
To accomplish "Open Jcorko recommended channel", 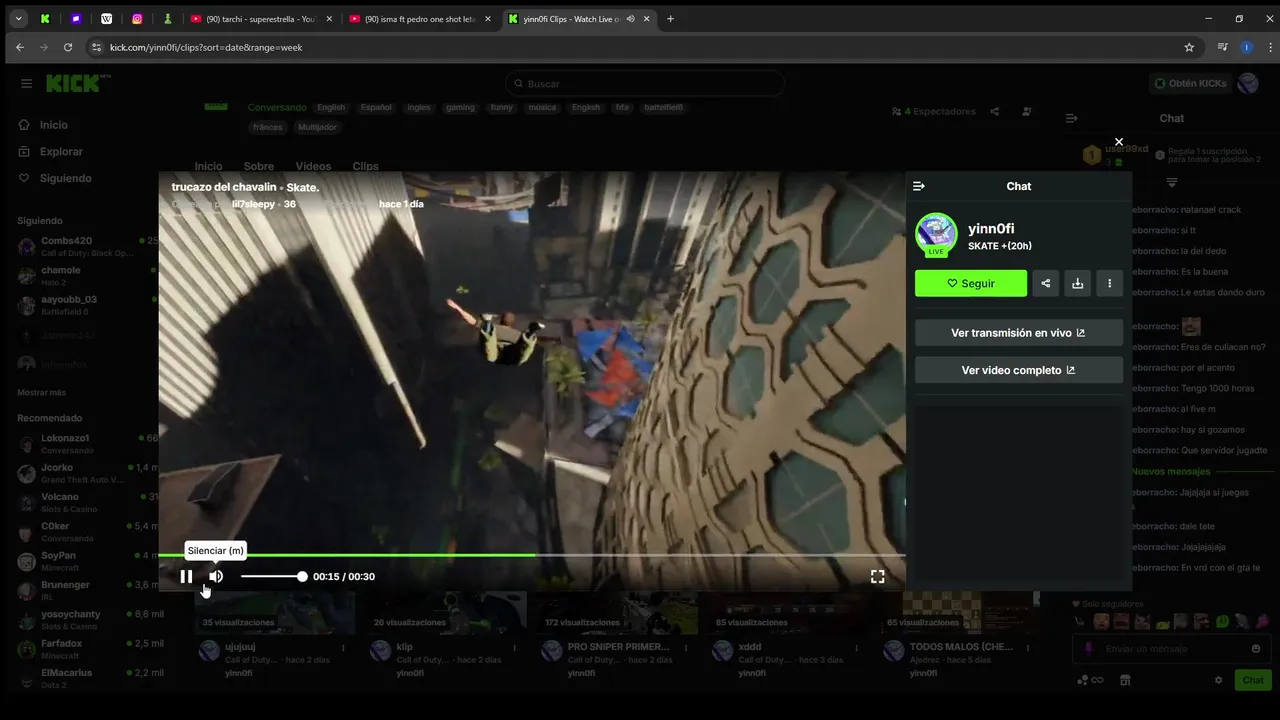I will 85,473.
